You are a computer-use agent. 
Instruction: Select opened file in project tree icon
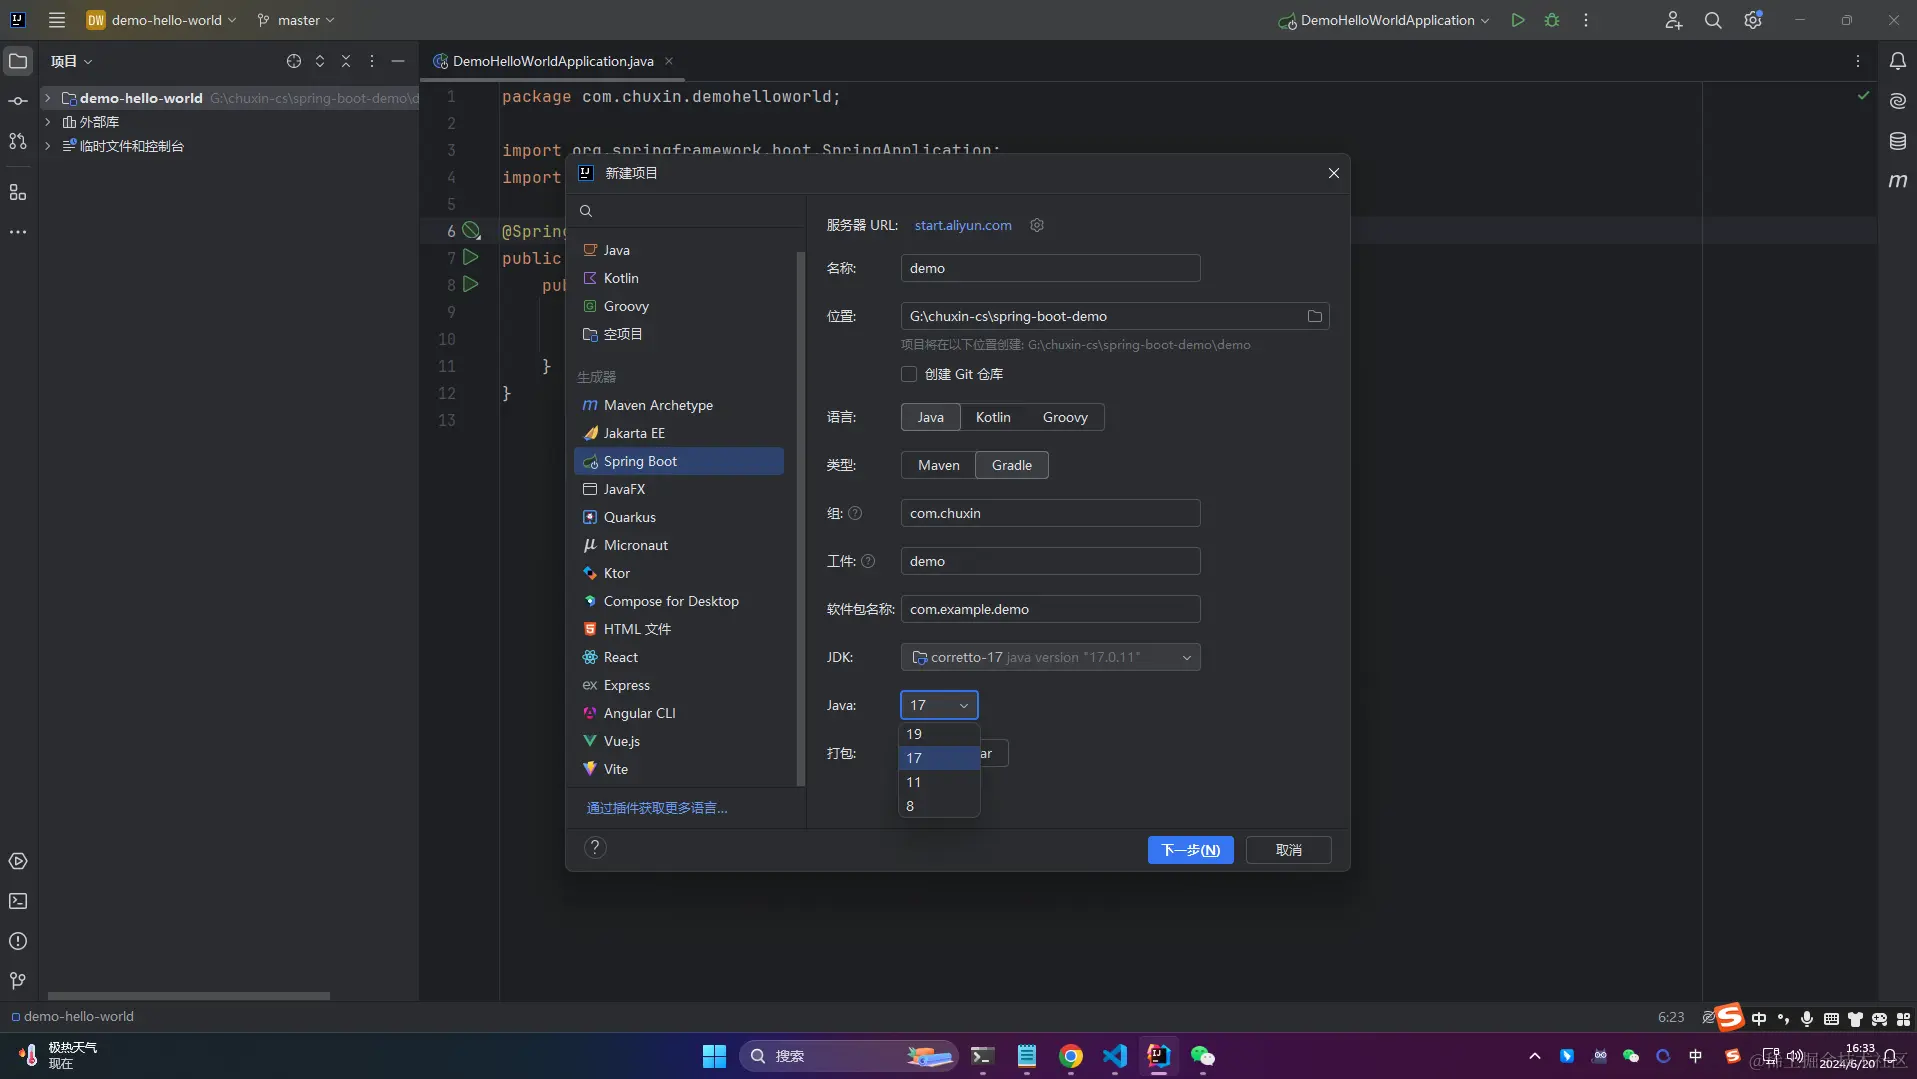[x=293, y=61]
